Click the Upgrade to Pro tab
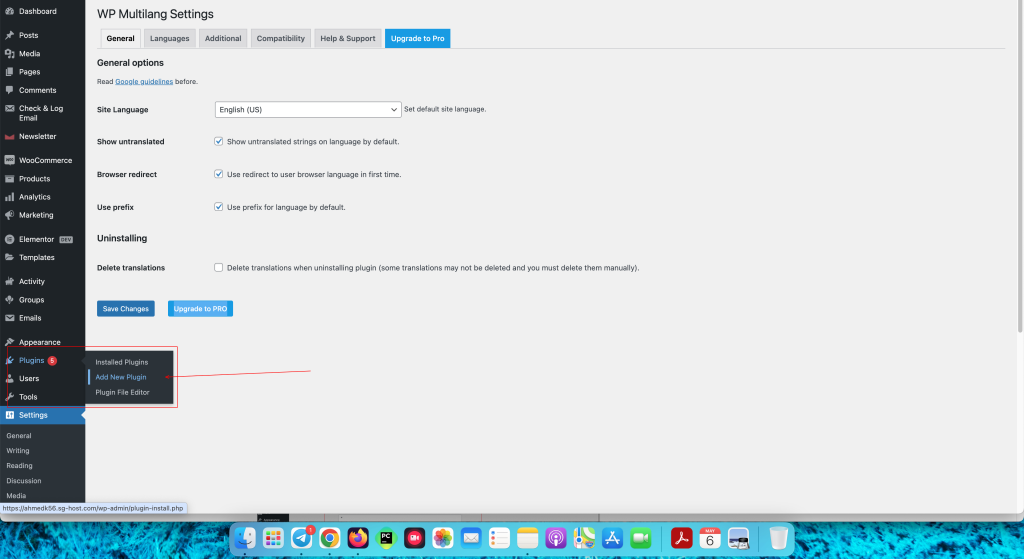 (418, 39)
